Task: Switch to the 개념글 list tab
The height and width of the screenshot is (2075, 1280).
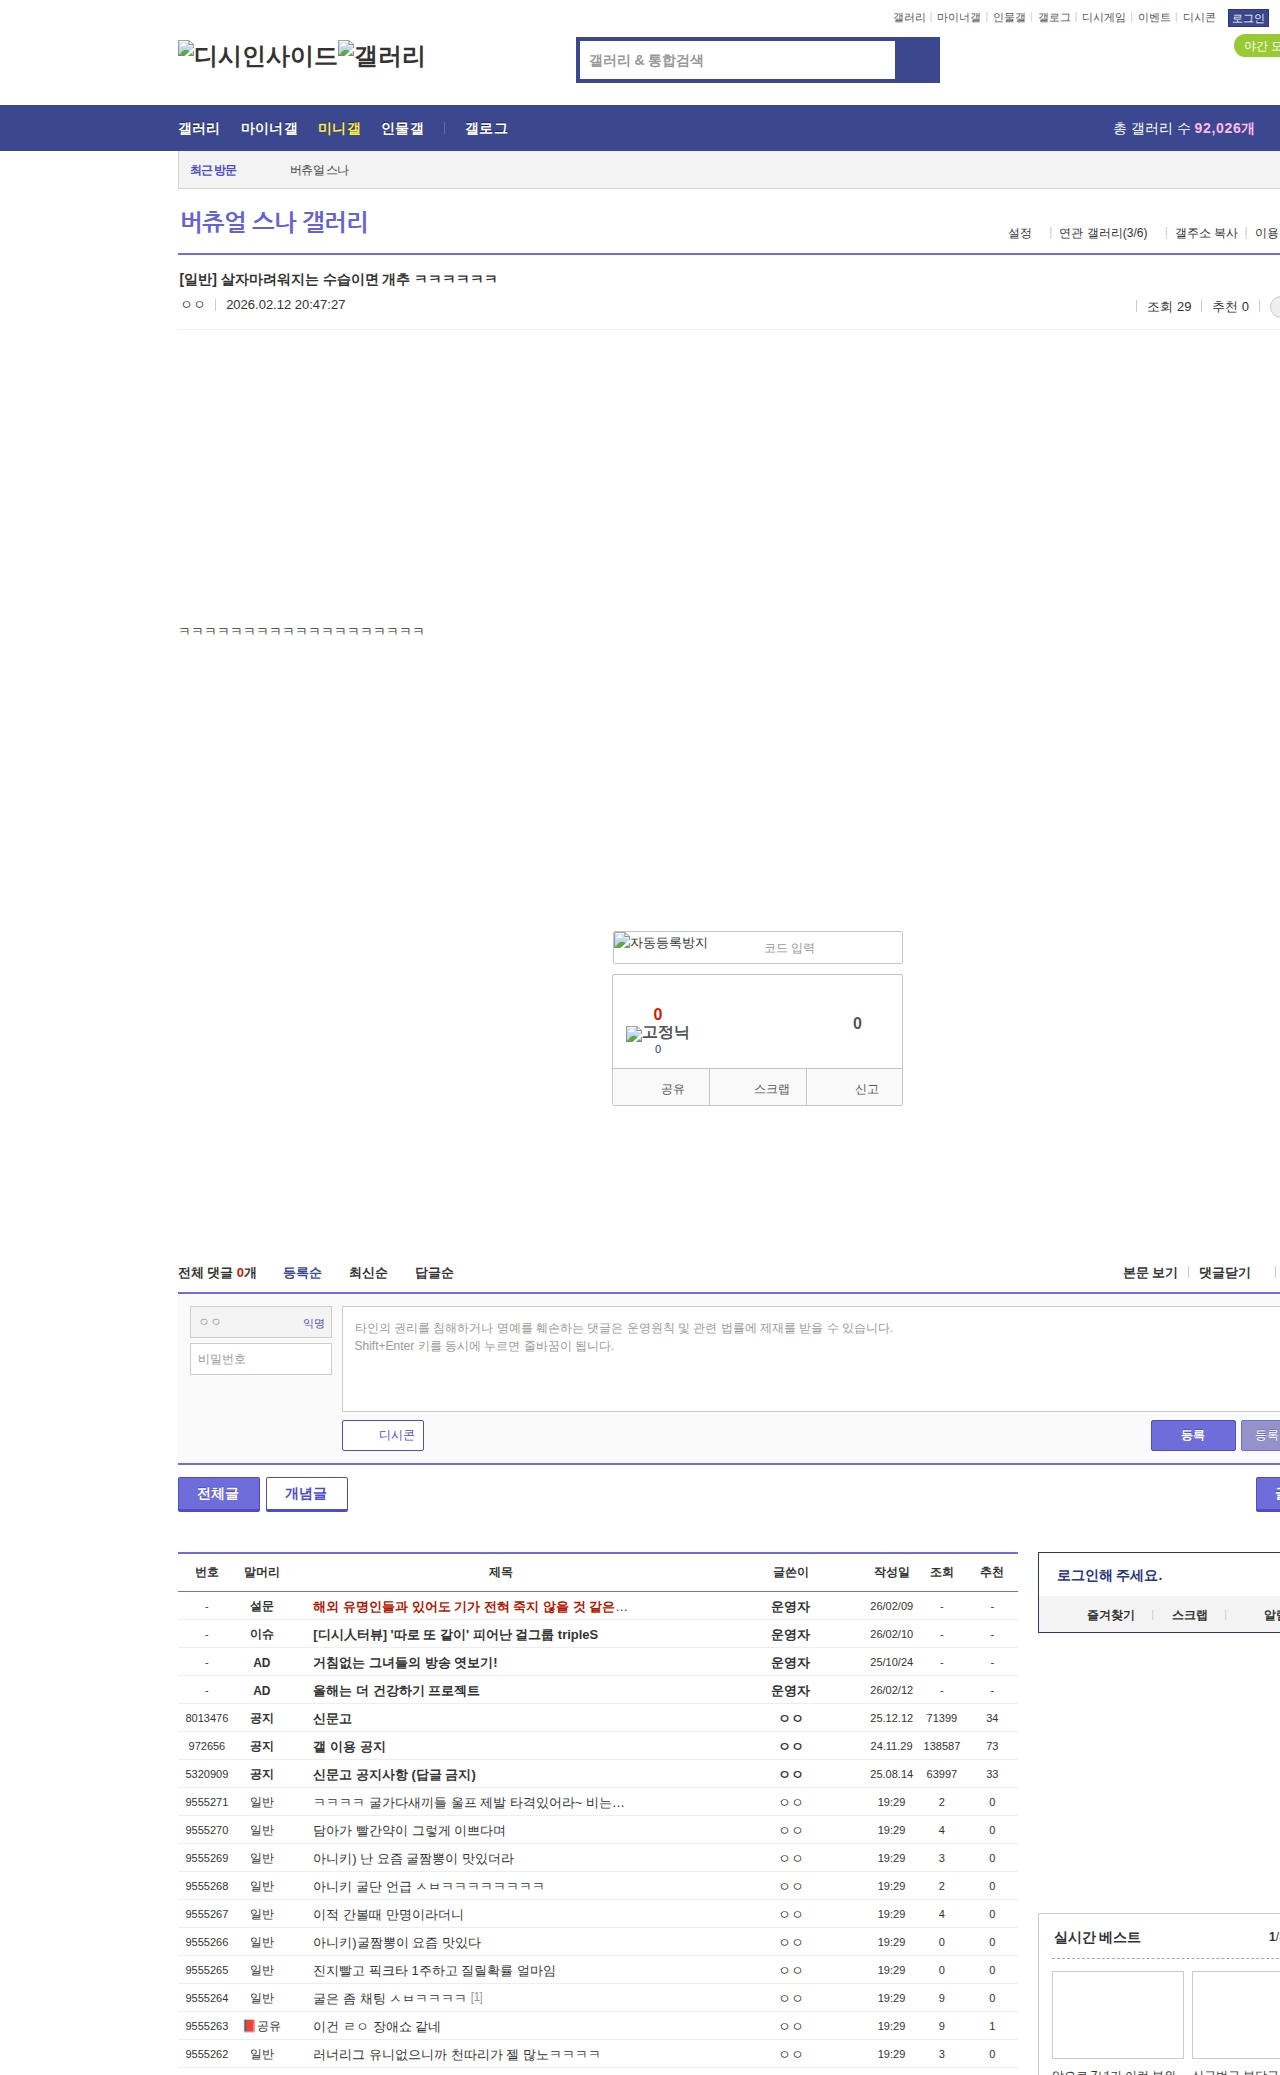Action: click(x=306, y=1494)
